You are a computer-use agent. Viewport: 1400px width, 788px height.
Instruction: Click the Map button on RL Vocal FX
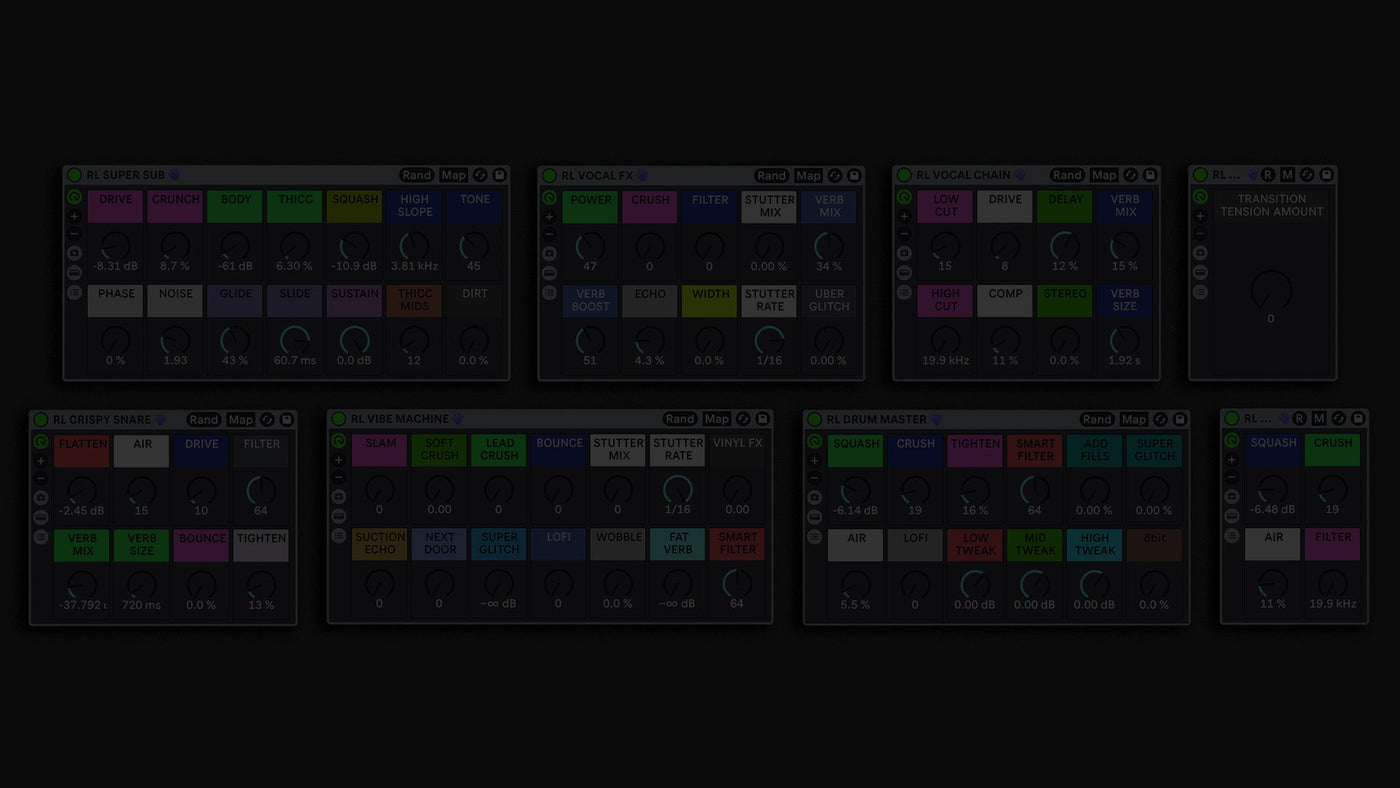[808, 175]
